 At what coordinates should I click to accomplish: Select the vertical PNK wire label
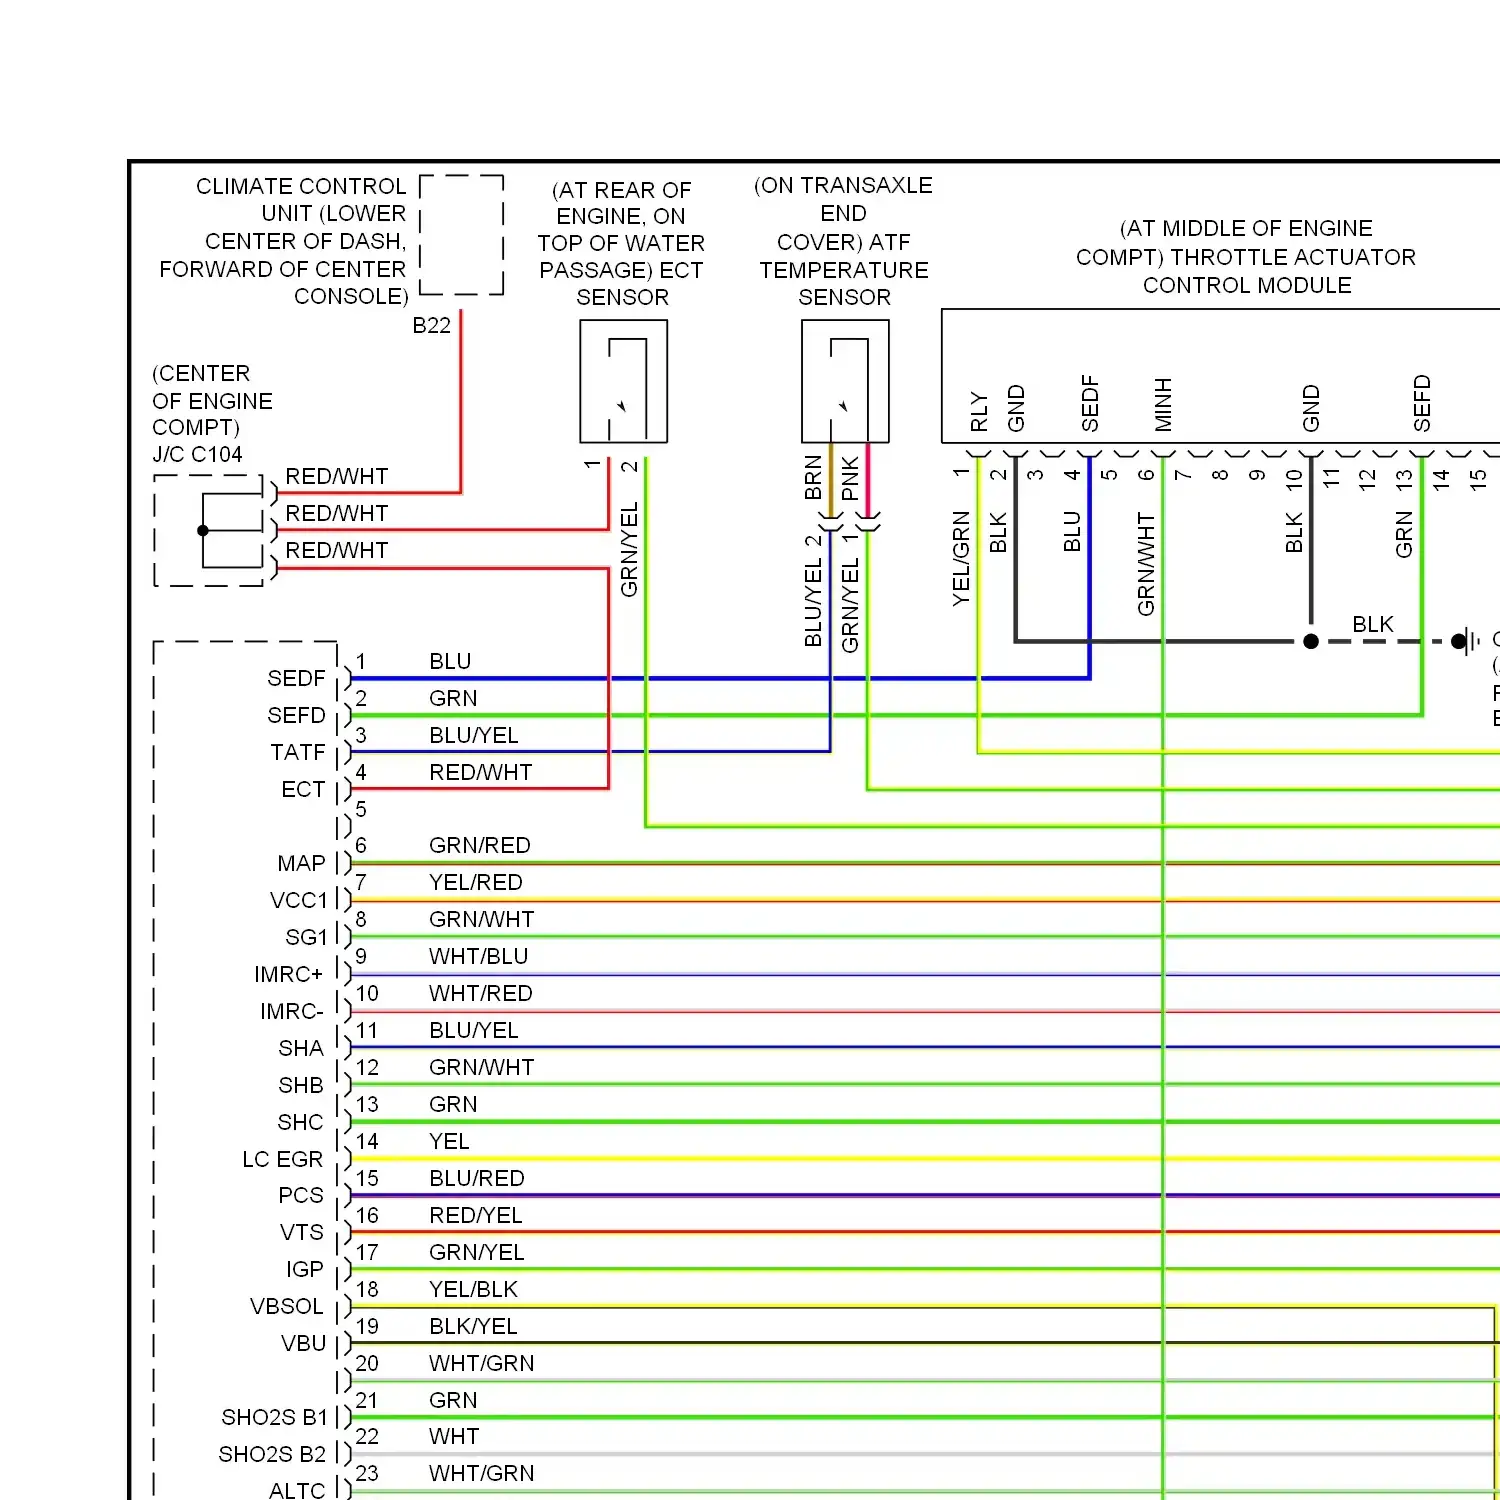tap(850, 478)
